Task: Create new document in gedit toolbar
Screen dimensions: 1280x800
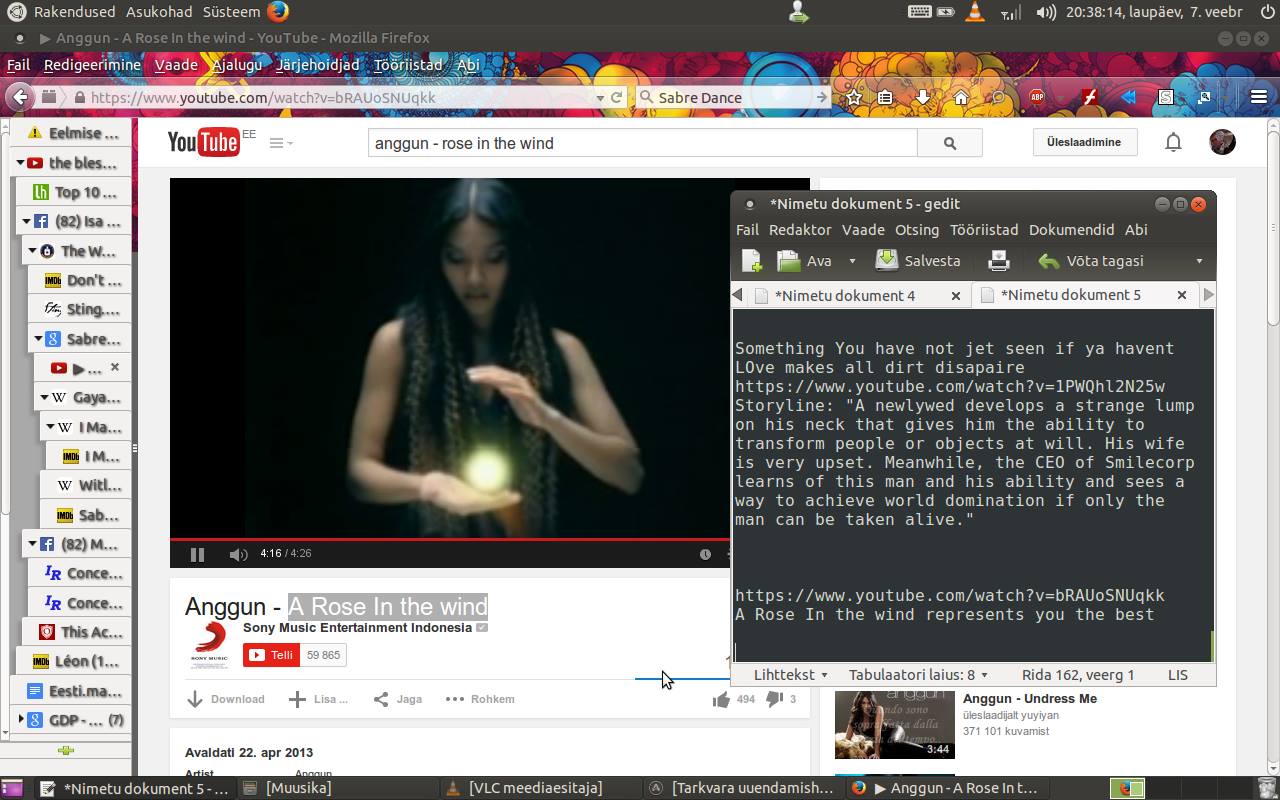Action: pyautogui.click(x=752, y=261)
